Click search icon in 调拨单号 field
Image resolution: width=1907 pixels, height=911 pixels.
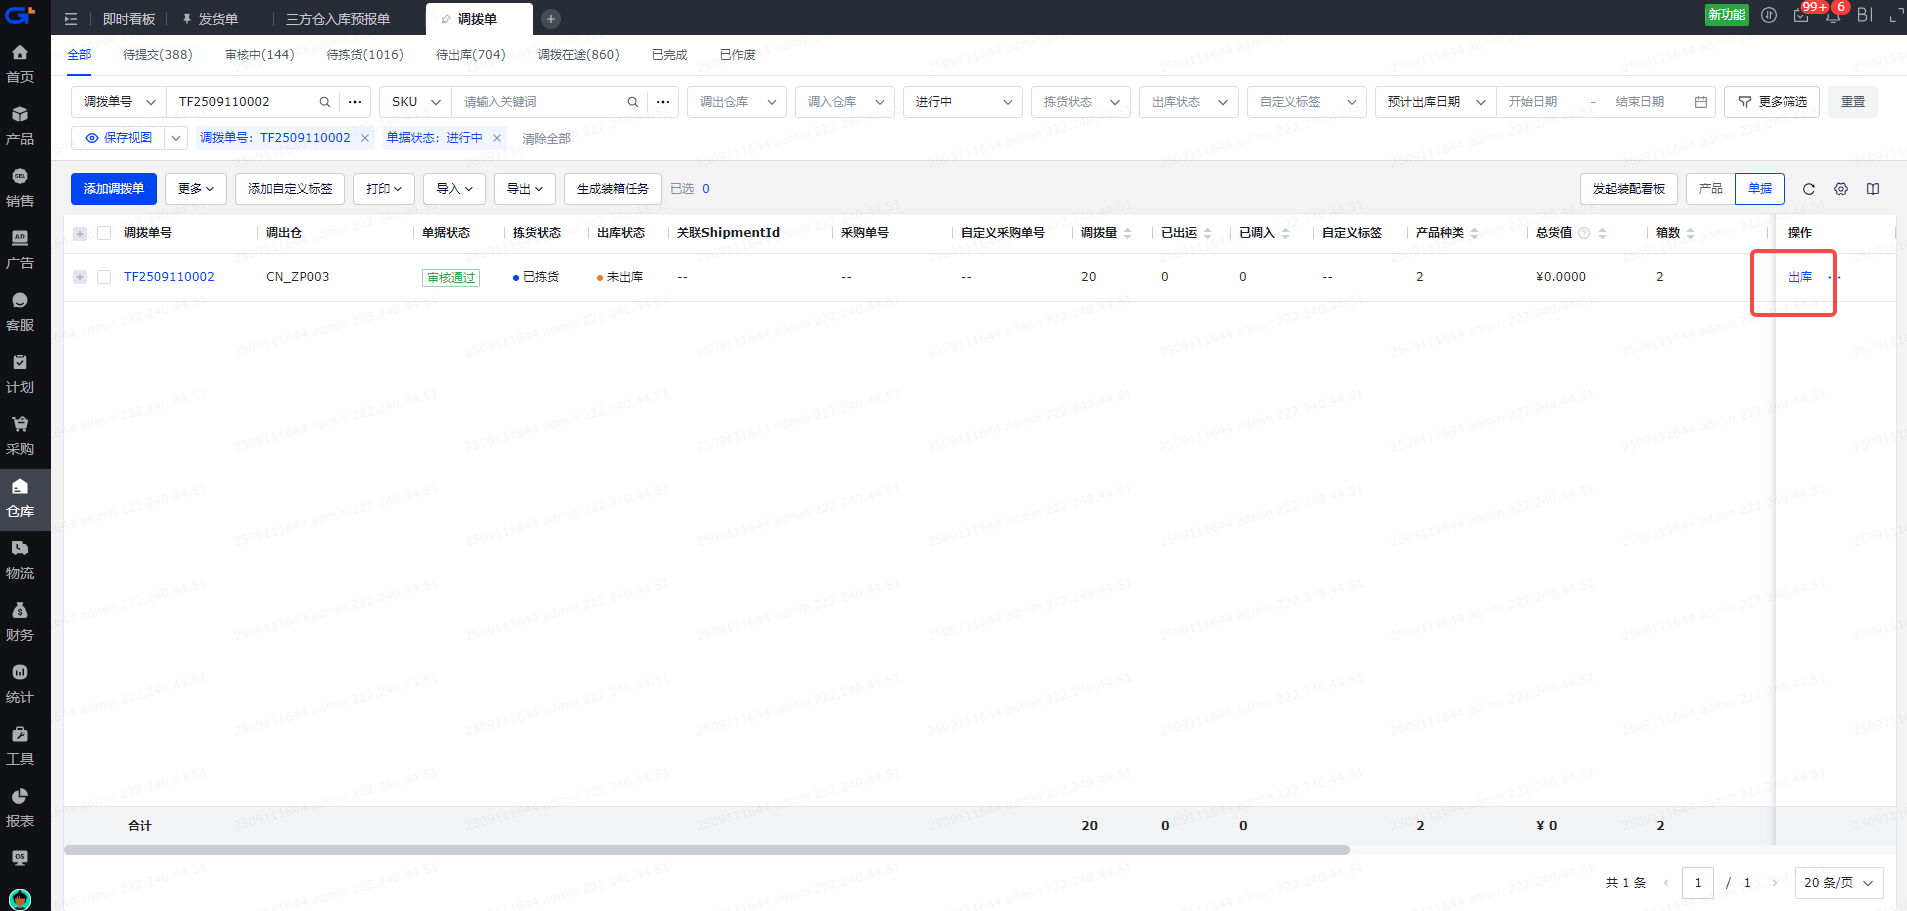click(325, 102)
